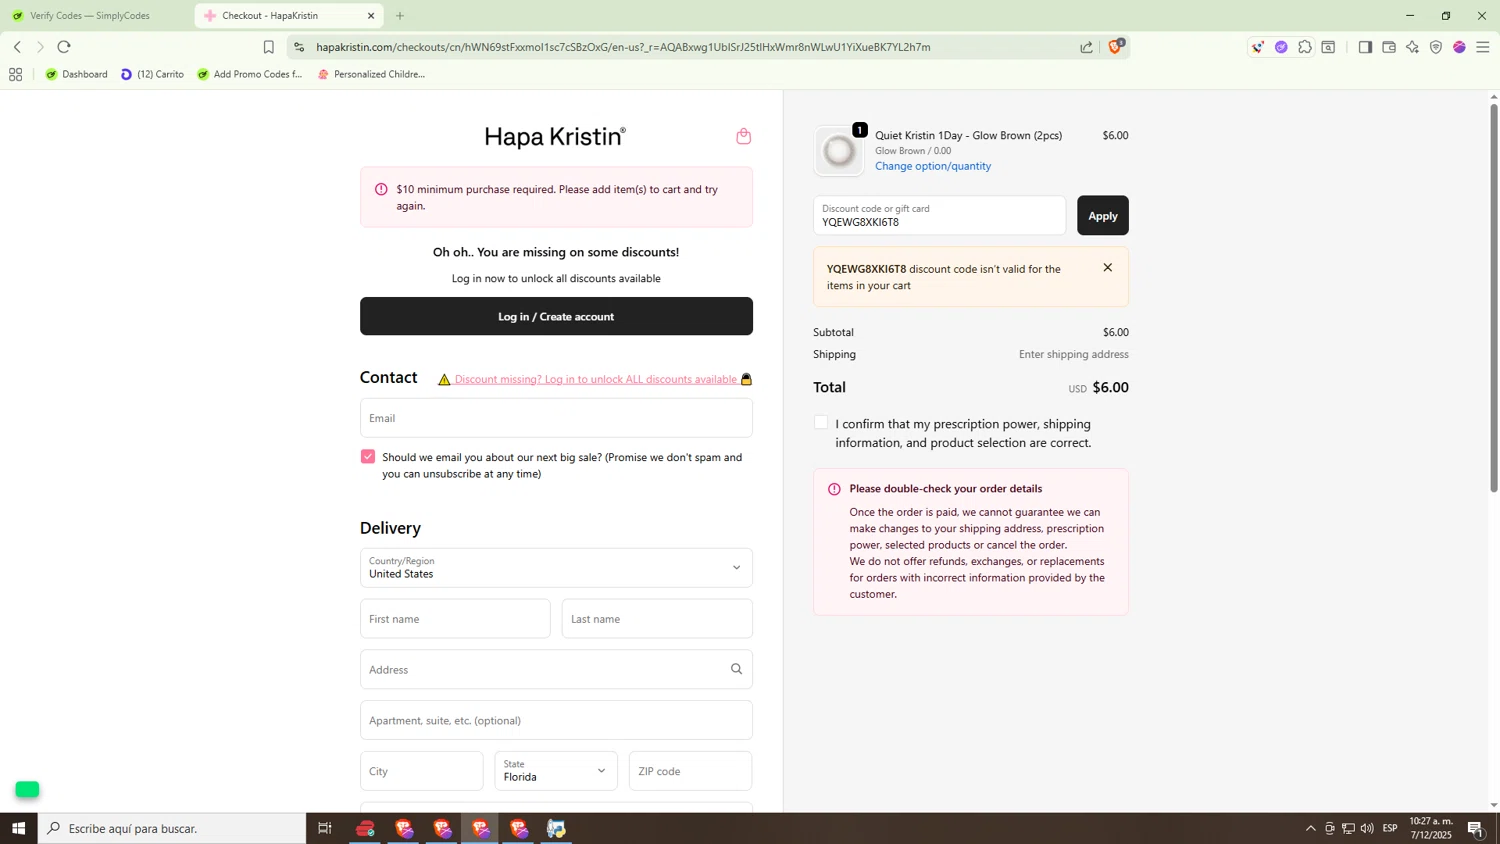The width and height of the screenshot is (1500, 844).
Task: Open the new tab plus button
Action: pos(400,16)
